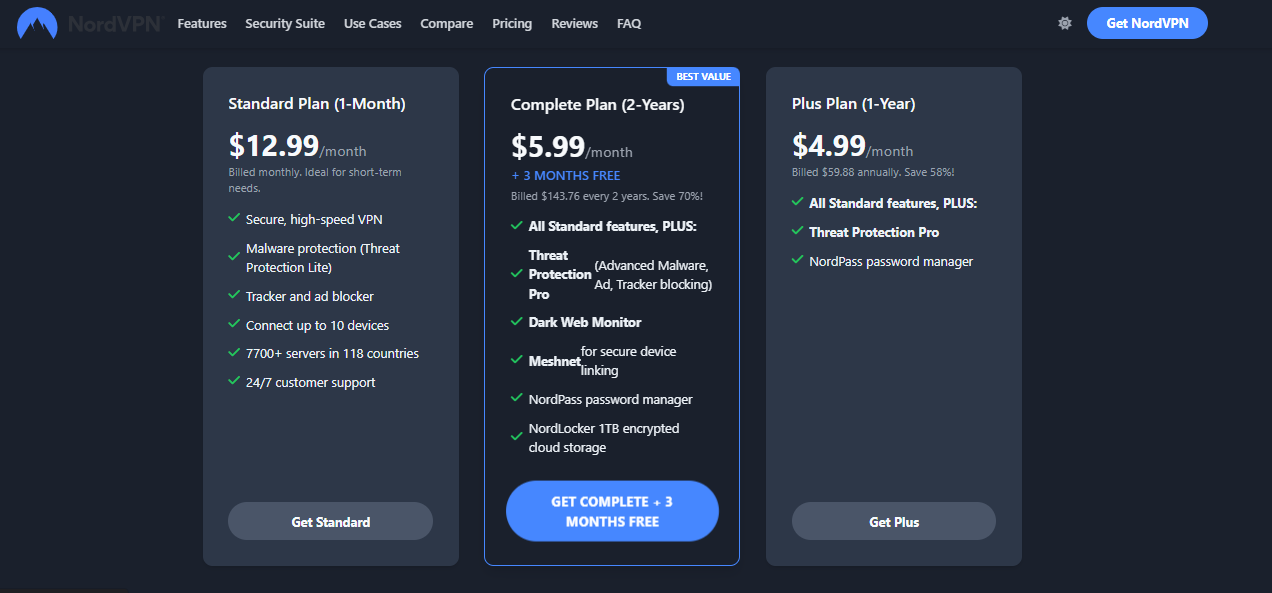Screen dimensions: 1272x593
Task: Click the "+ 3 MONTHS FREE" text
Action: (566, 176)
